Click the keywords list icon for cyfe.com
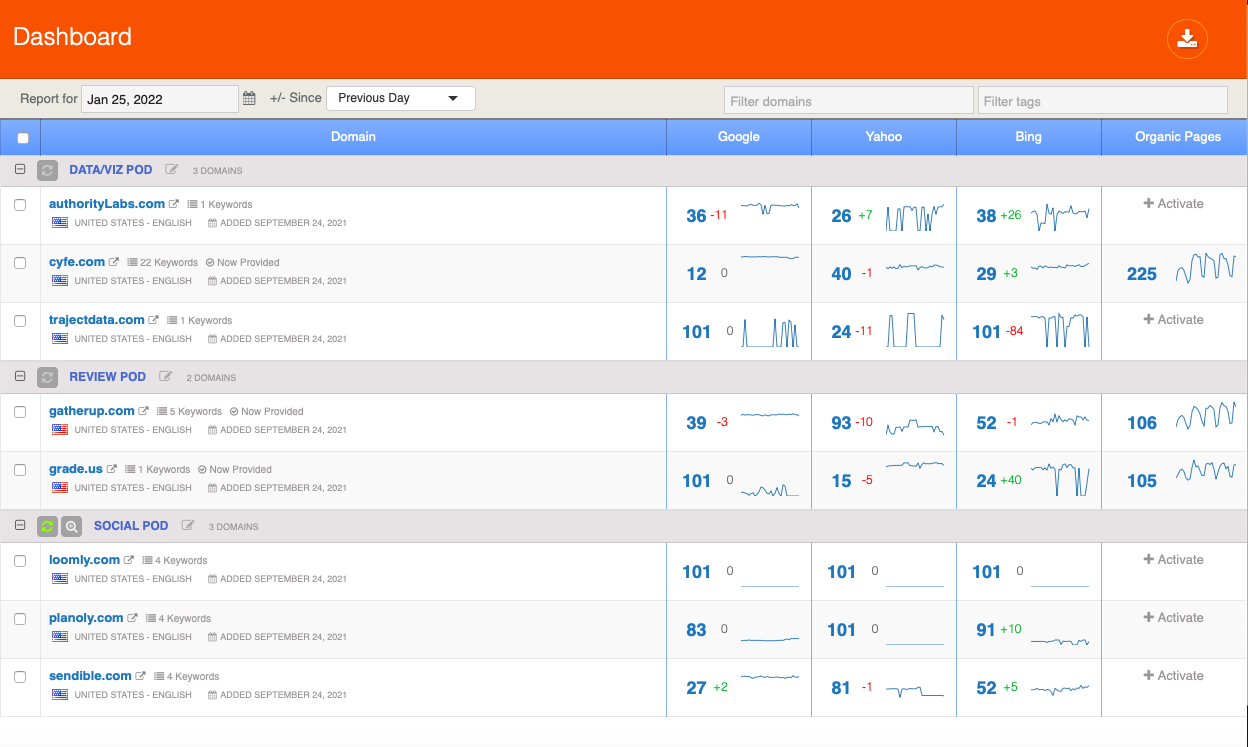The height and width of the screenshot is (747, 1248). (132, 263)
